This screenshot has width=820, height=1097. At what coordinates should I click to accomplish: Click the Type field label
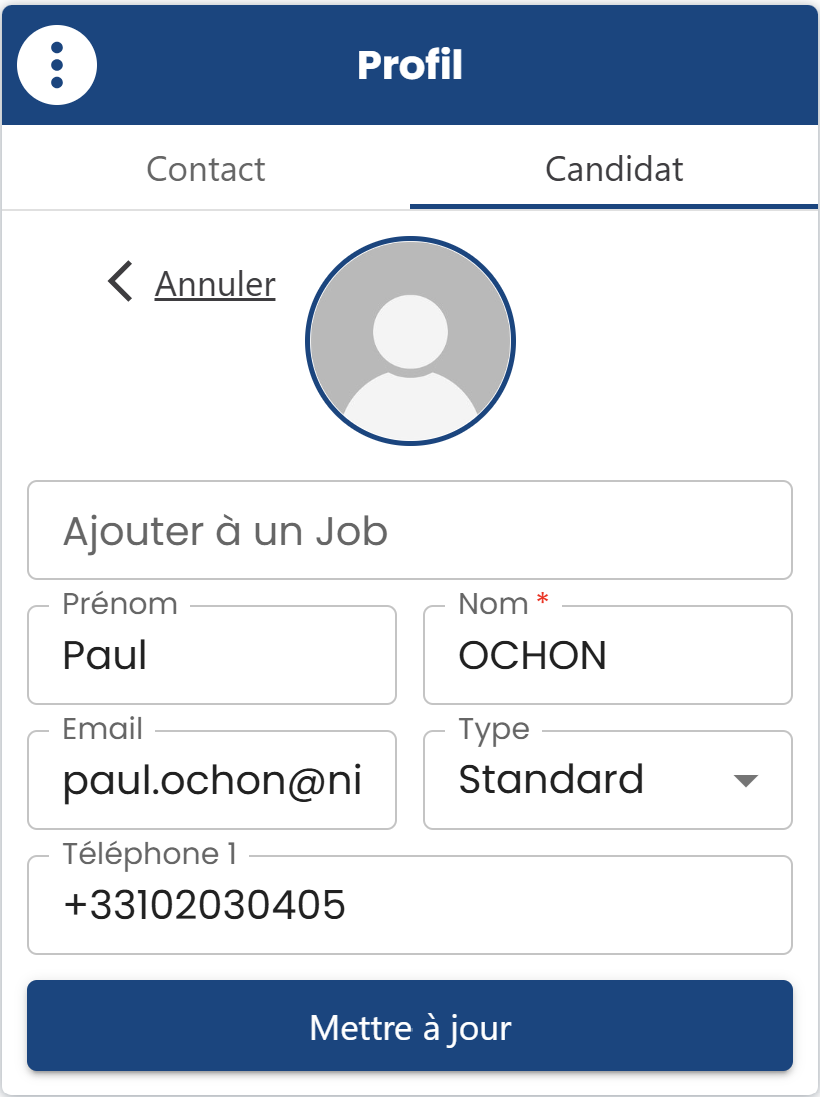coord(494,730)
